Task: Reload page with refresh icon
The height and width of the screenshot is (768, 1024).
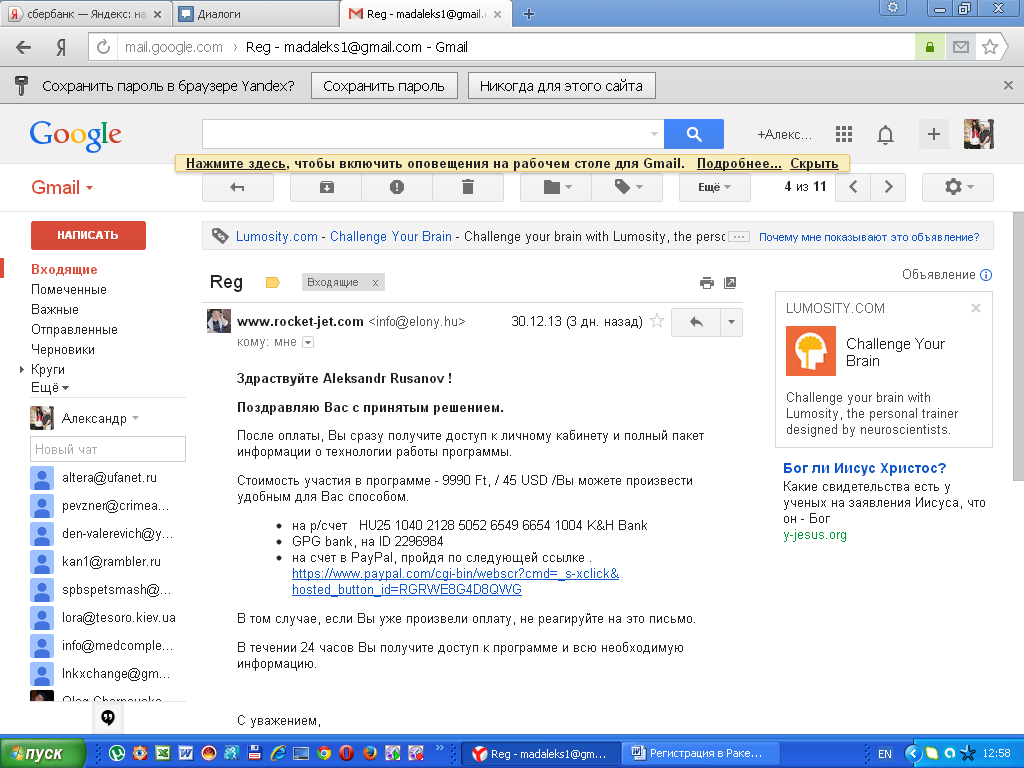Action: [103, 47]
